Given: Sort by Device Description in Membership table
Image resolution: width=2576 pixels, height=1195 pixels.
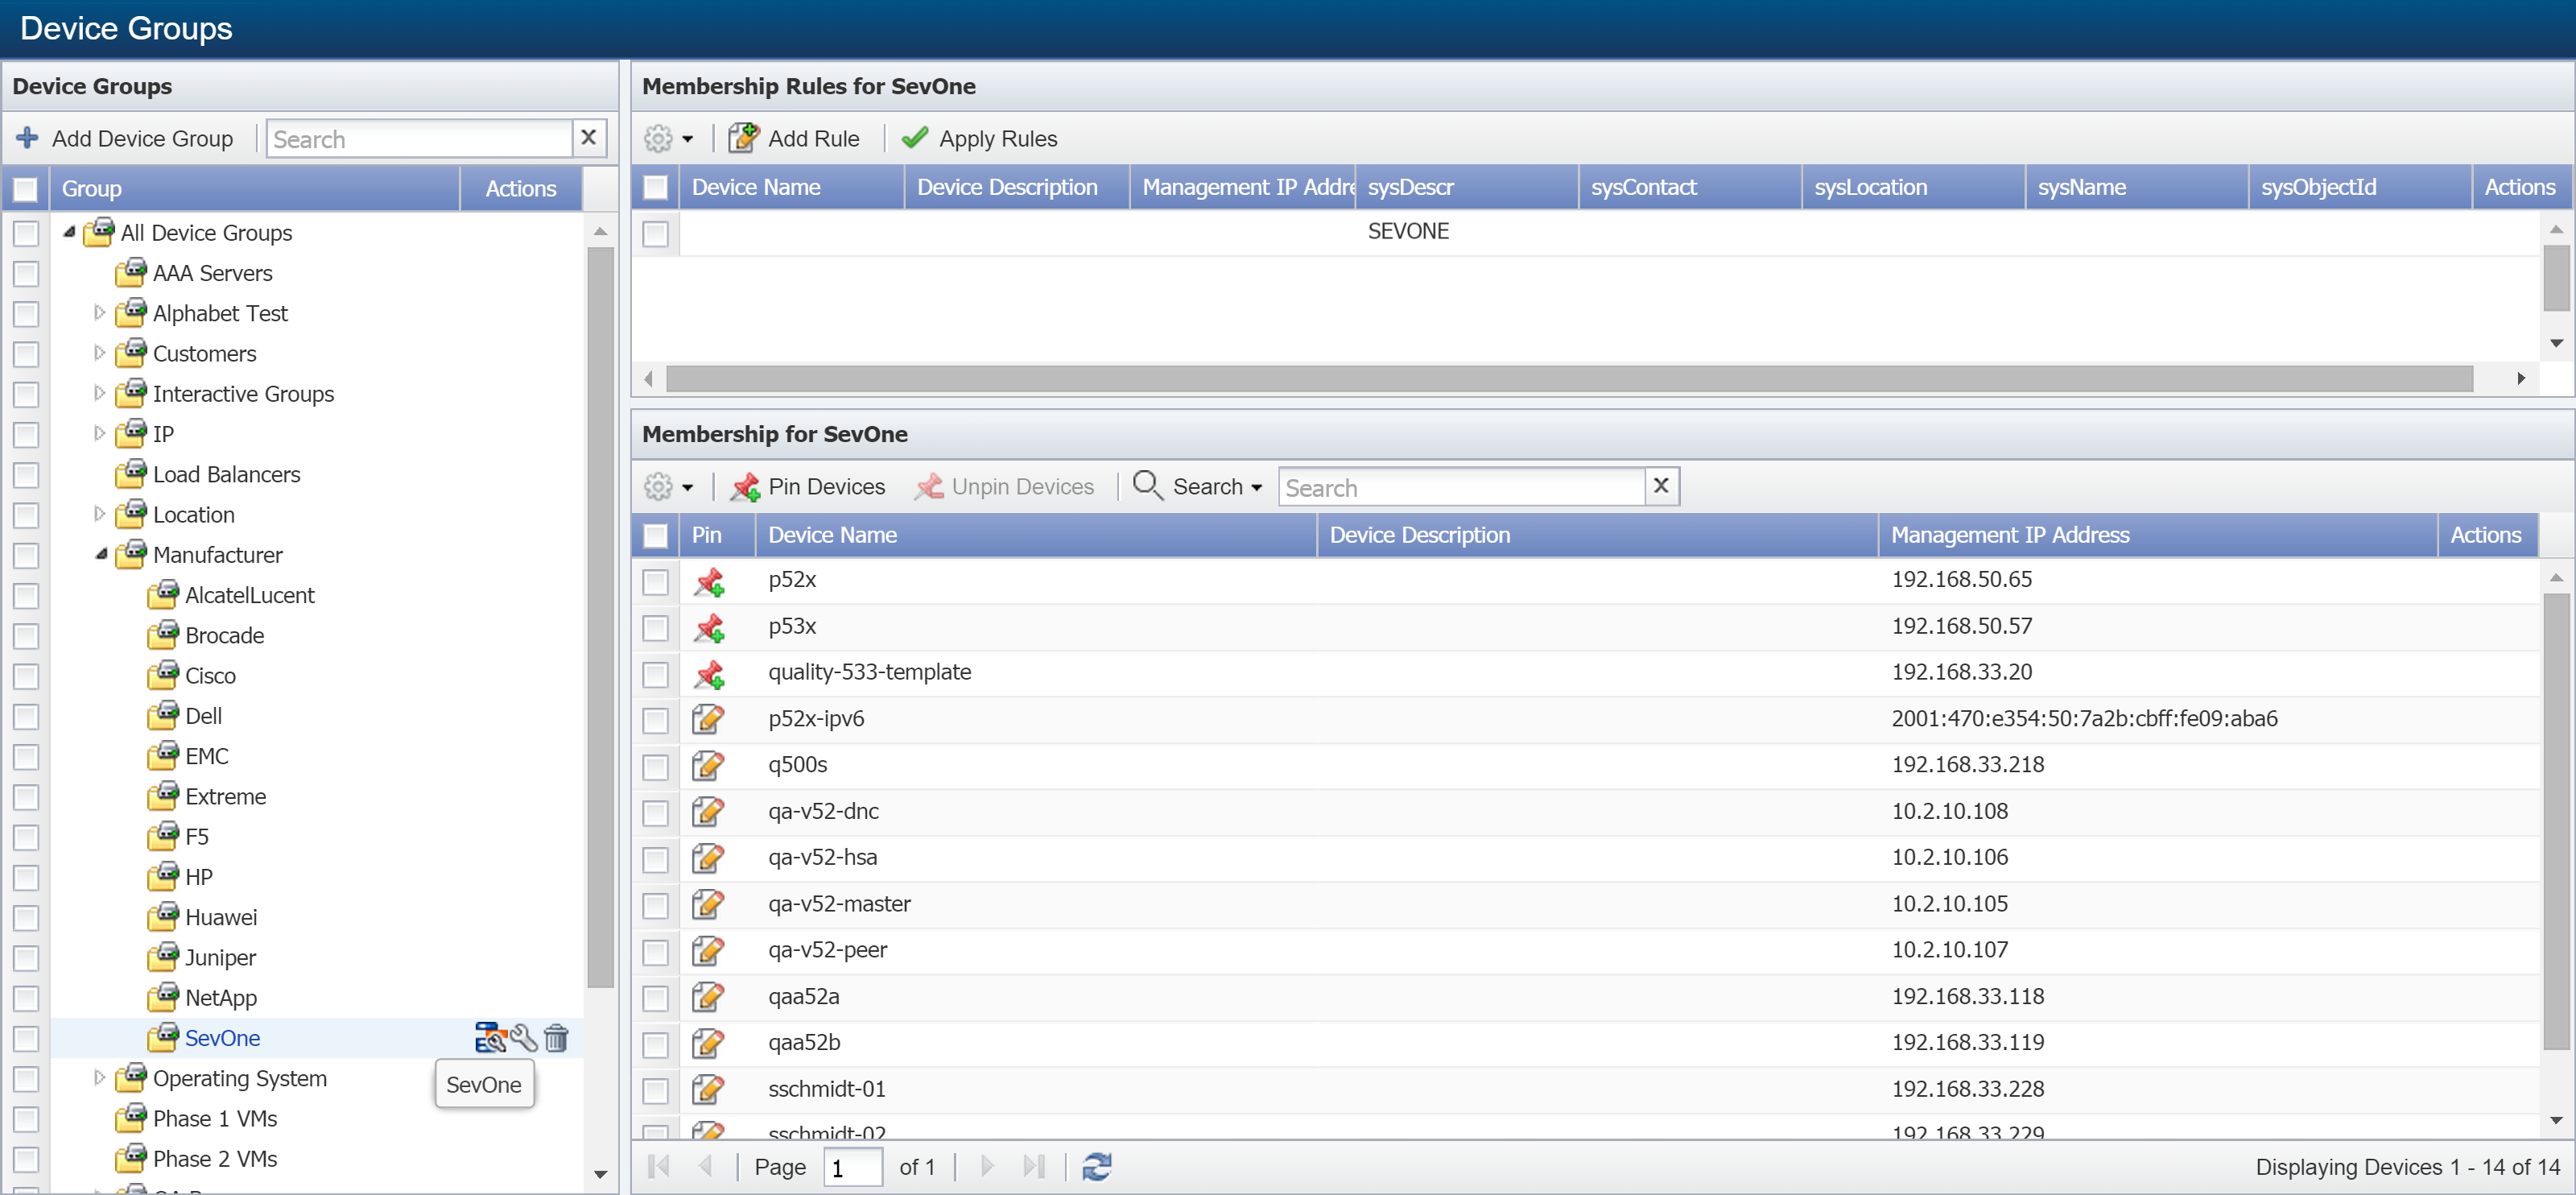Looking at the screenshot, I should pyautogui.click(x=1597, y=535).
